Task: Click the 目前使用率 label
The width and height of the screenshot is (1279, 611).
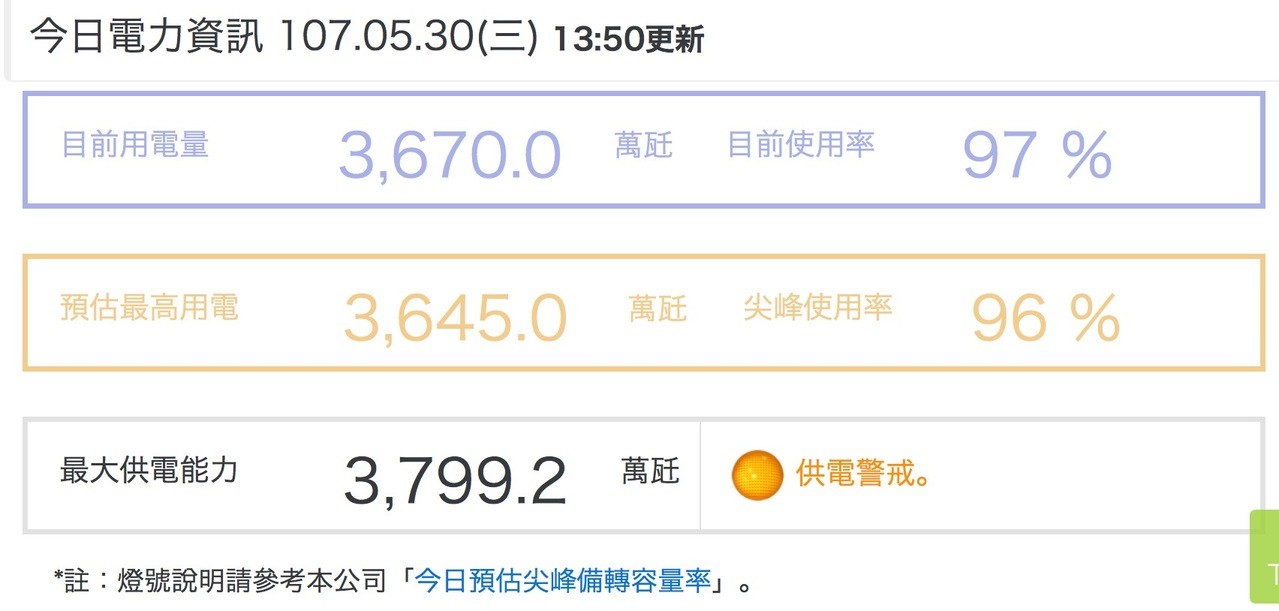Action: (x=801, y=145)
